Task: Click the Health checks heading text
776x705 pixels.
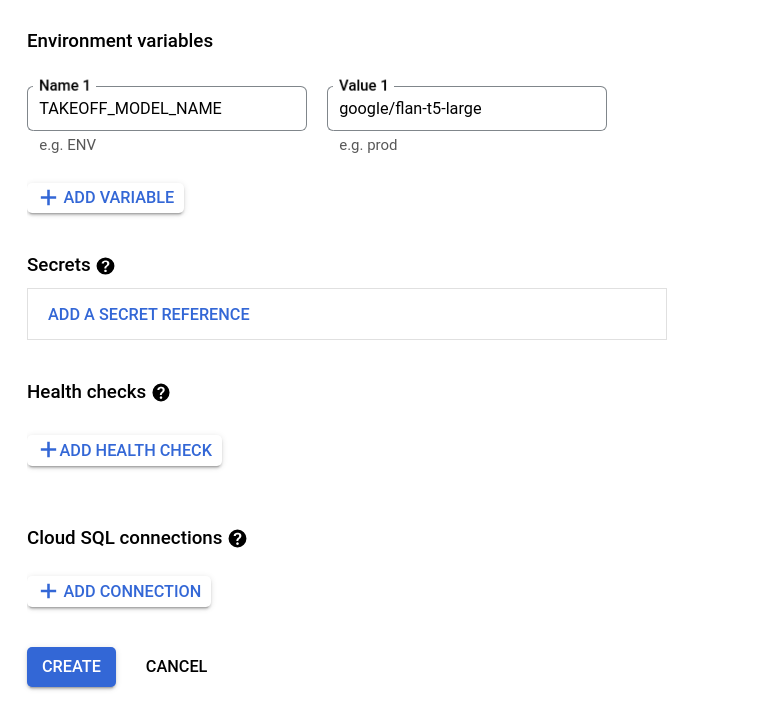Action: click(x=86, y=391)
